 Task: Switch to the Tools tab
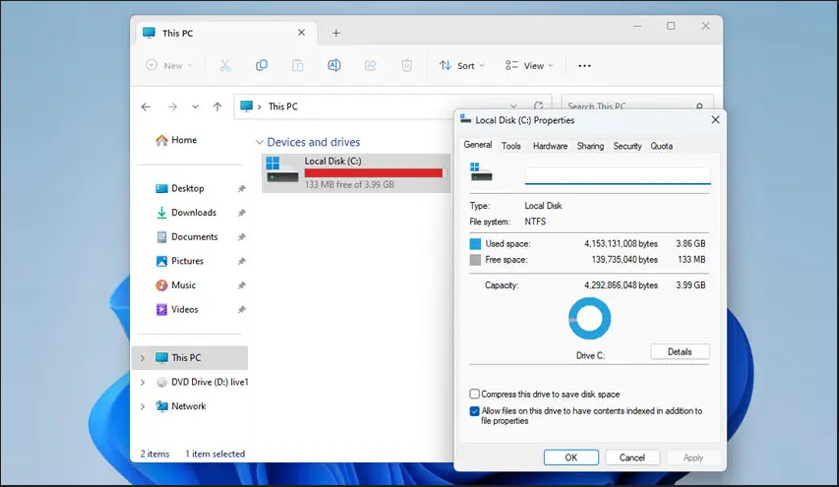[511, 146]
